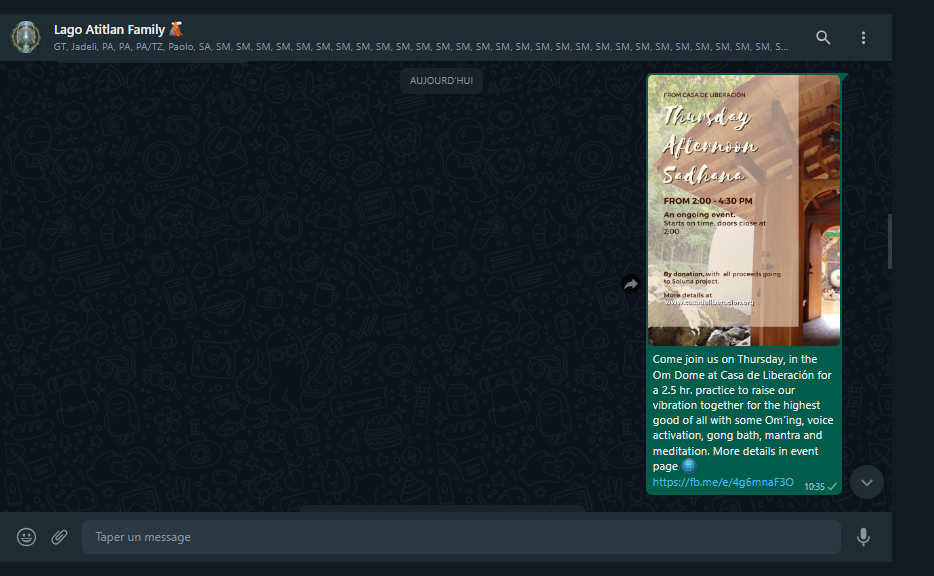Click the 'Taper un message' input field

[x=461, y=537]
